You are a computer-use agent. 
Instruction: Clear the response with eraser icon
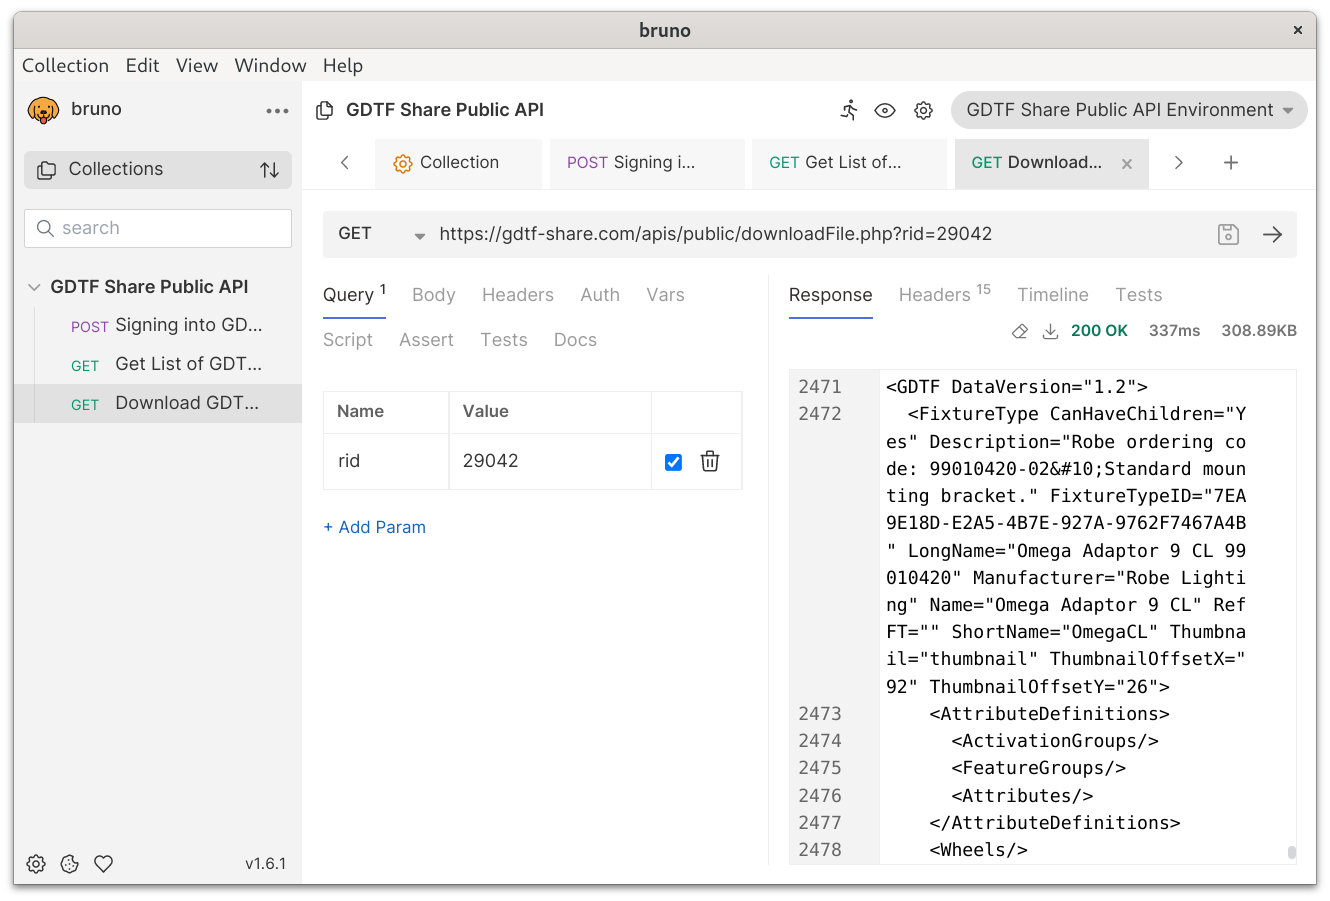1019,331
